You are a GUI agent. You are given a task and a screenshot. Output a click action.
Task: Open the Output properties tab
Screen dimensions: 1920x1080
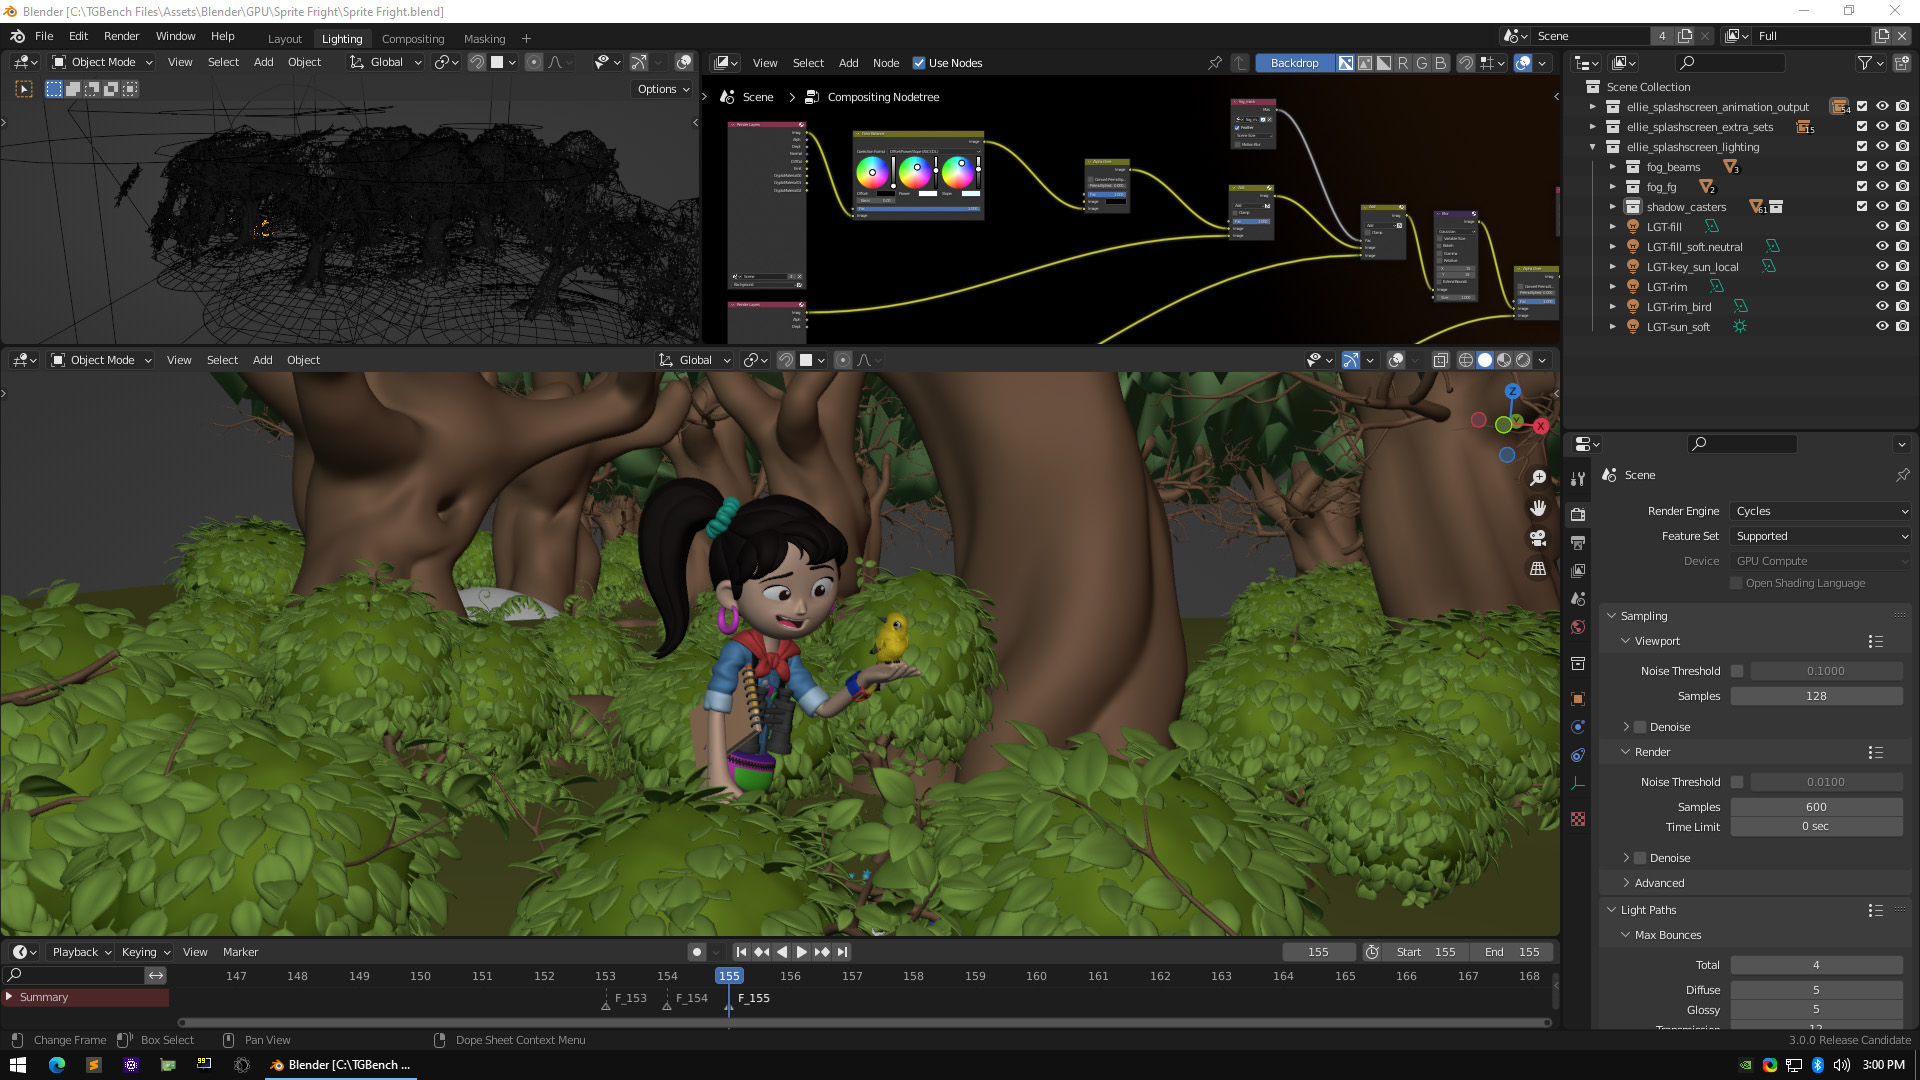click(x=1578, y=542)
